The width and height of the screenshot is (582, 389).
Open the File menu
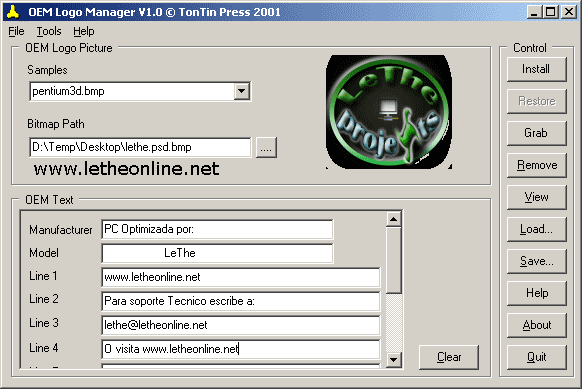pos(16,31)
